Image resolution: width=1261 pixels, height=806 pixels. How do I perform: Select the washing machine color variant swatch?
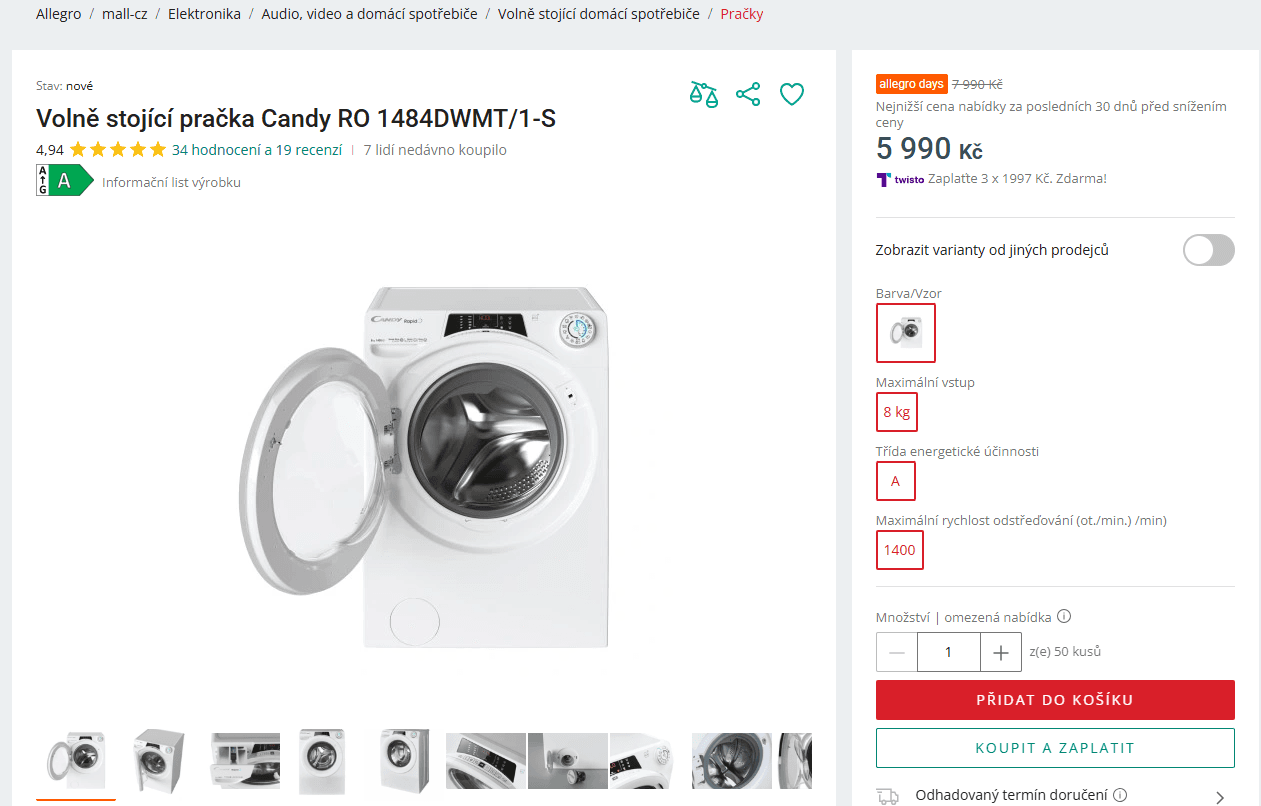click(906, 333)
